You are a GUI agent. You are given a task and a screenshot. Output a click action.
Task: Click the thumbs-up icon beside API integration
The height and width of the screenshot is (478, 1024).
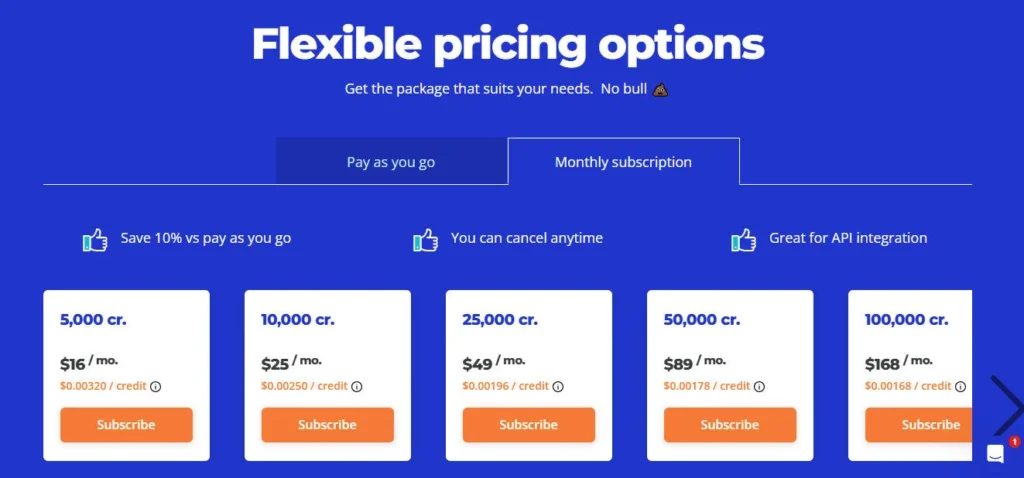(x=743, y=240)
